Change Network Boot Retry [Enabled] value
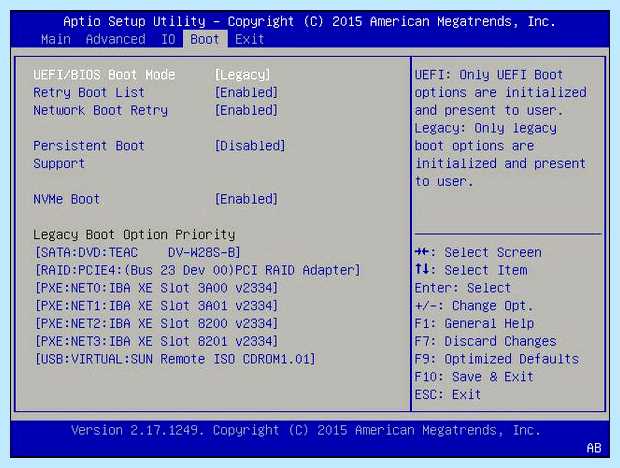This screenshot has height=468, width=620. tap(246, 110)
